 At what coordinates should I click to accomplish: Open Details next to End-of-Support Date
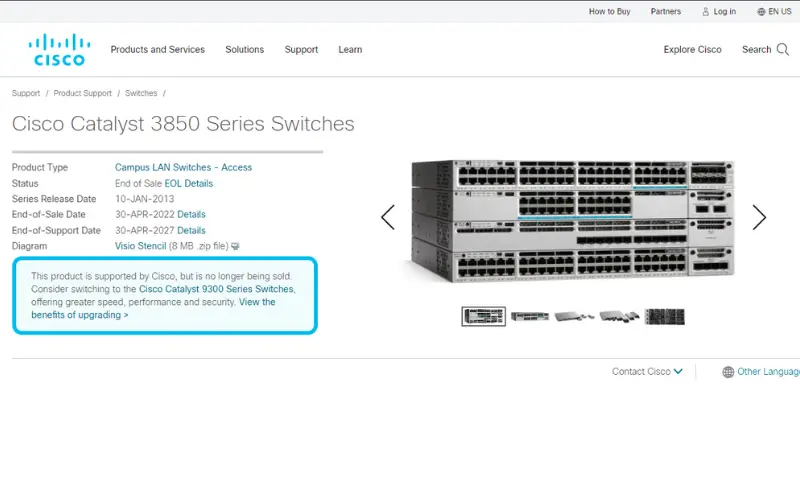(191, 231)
